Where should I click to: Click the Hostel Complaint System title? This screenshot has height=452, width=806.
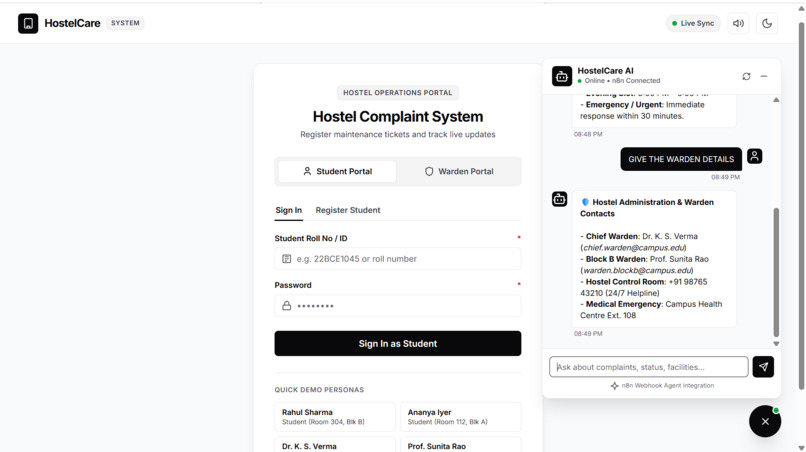pos(398,117)
